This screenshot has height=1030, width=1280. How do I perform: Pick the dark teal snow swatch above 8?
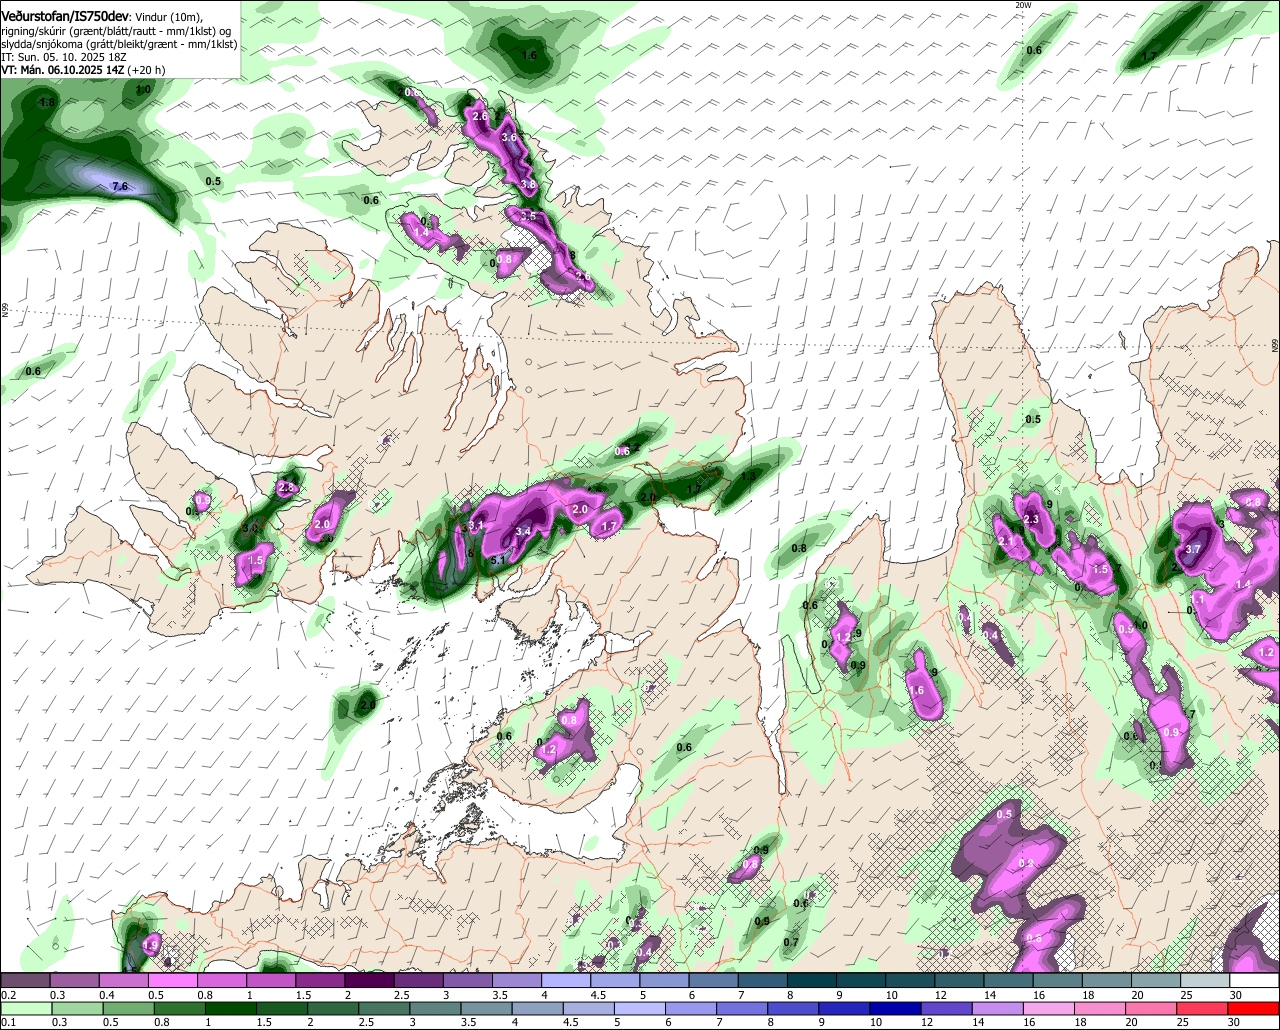coord(813,981)
